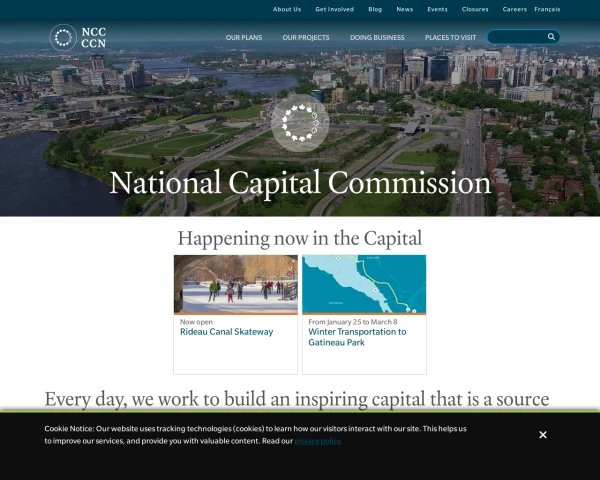Follow Winter Transportation to Gatineau Park link
The height and width of the screenshot is (480, 600).
click(x=357, y=337)
